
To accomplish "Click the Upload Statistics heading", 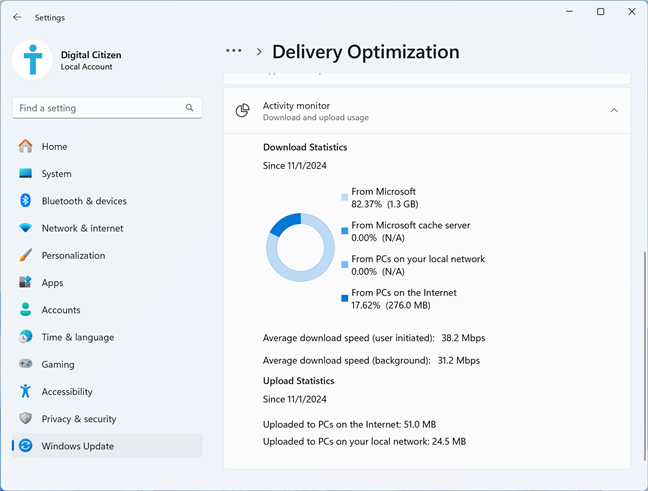I will click(298, 381).
